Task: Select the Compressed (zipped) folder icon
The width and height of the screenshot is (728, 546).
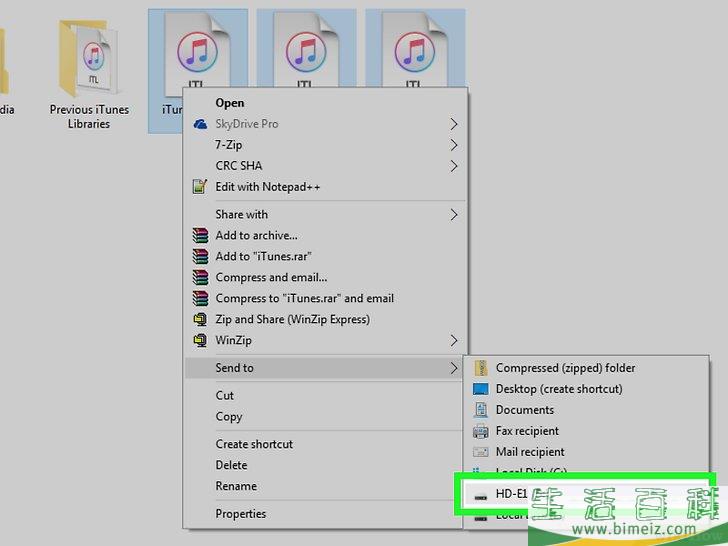Action: [x=481, y=368]
